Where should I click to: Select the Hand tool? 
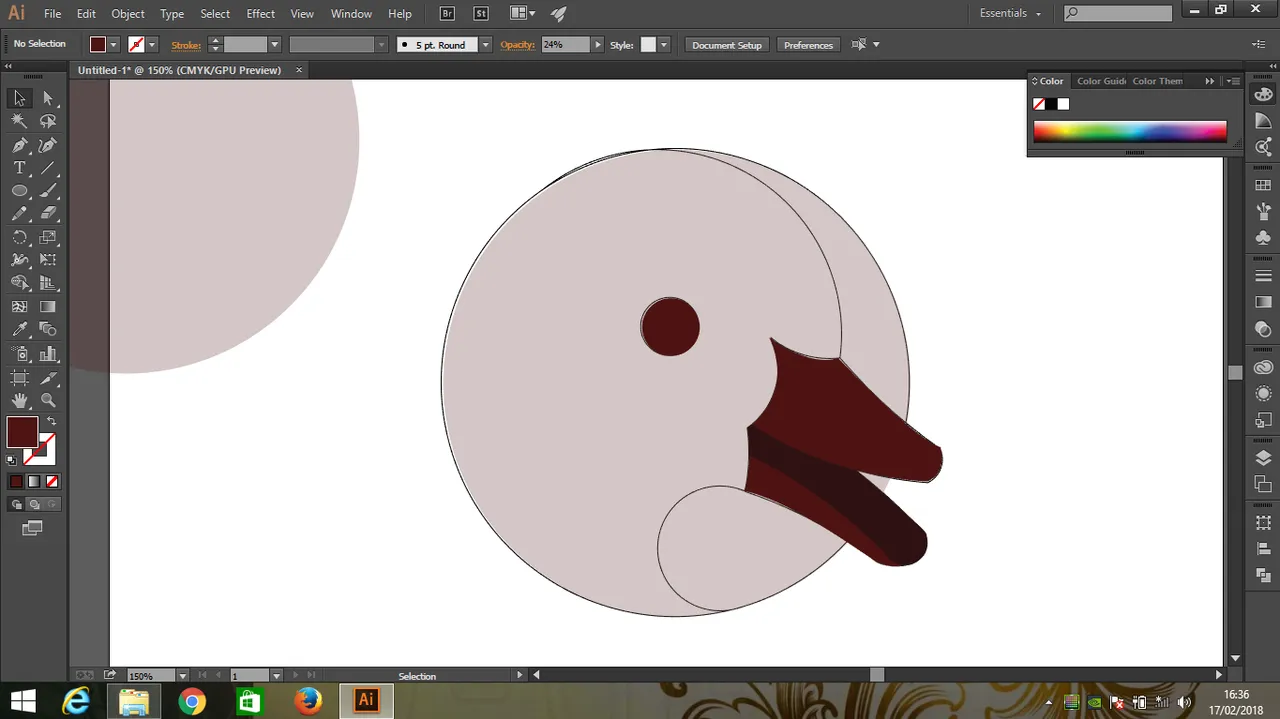pyautogui.click(x=19, y=400)
